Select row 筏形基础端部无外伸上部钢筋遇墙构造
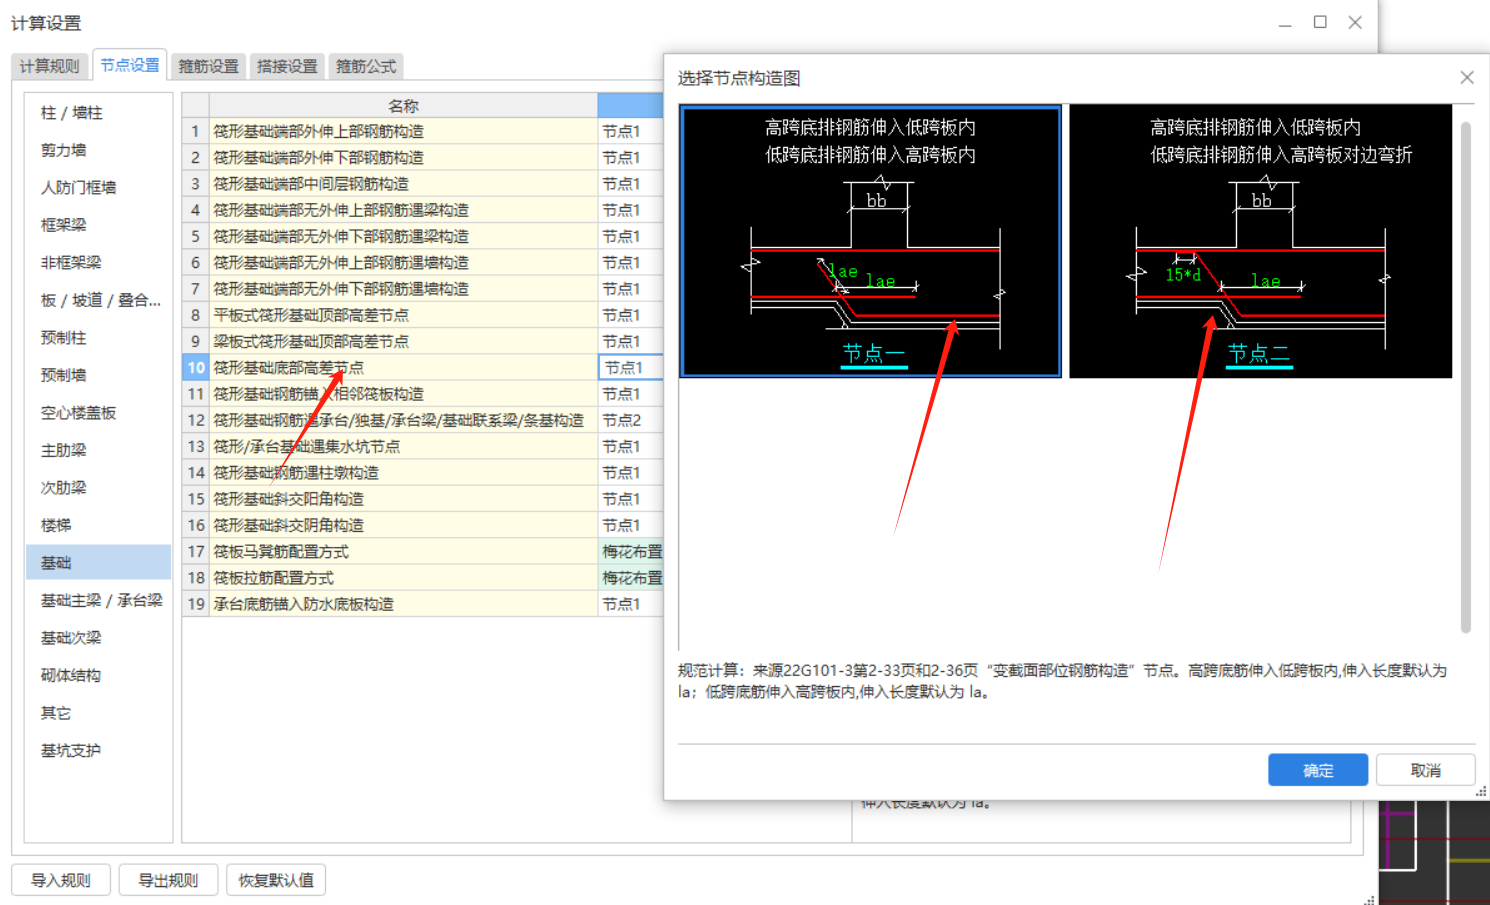The image size is (1490, 905). click(x=403, y=262)
